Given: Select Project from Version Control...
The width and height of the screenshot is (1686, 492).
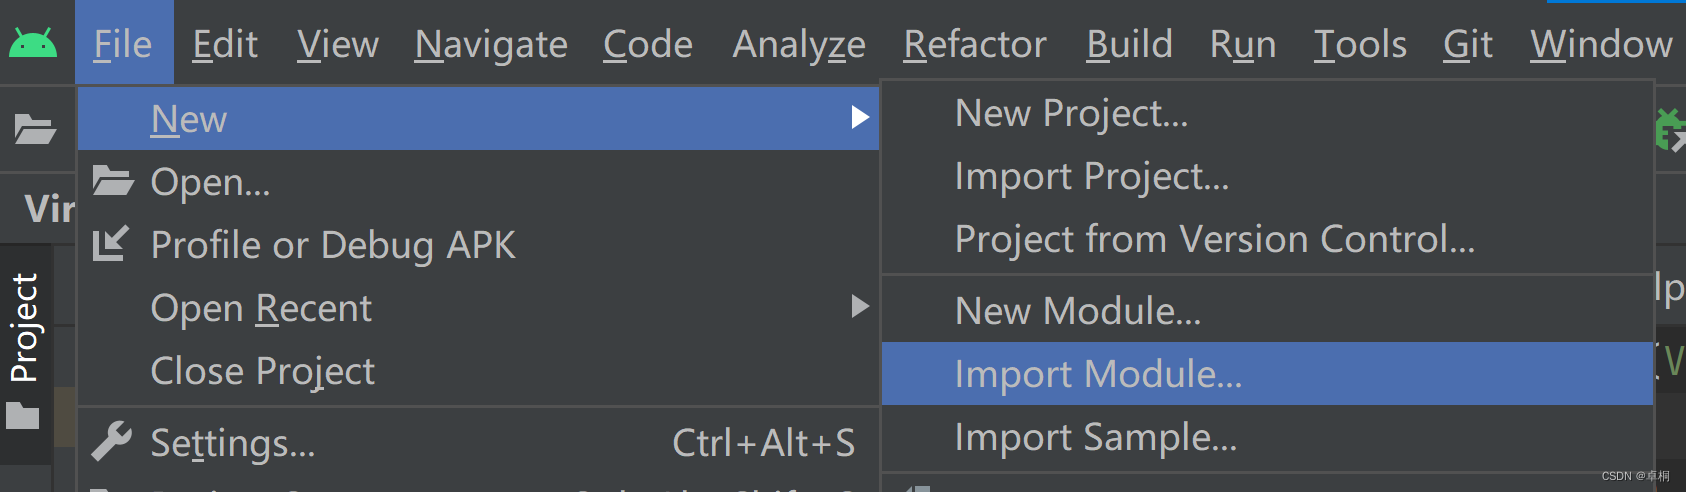Looking at the screenshot, I should coord(1214,239).
